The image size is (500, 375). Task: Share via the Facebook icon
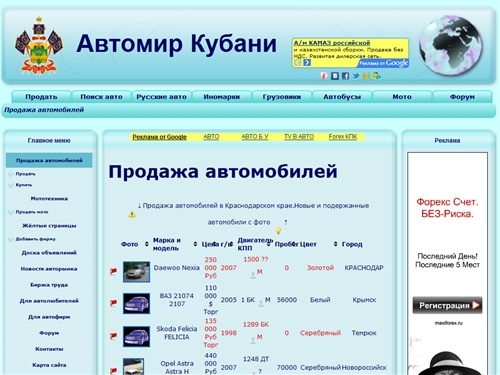click(345, 76)
